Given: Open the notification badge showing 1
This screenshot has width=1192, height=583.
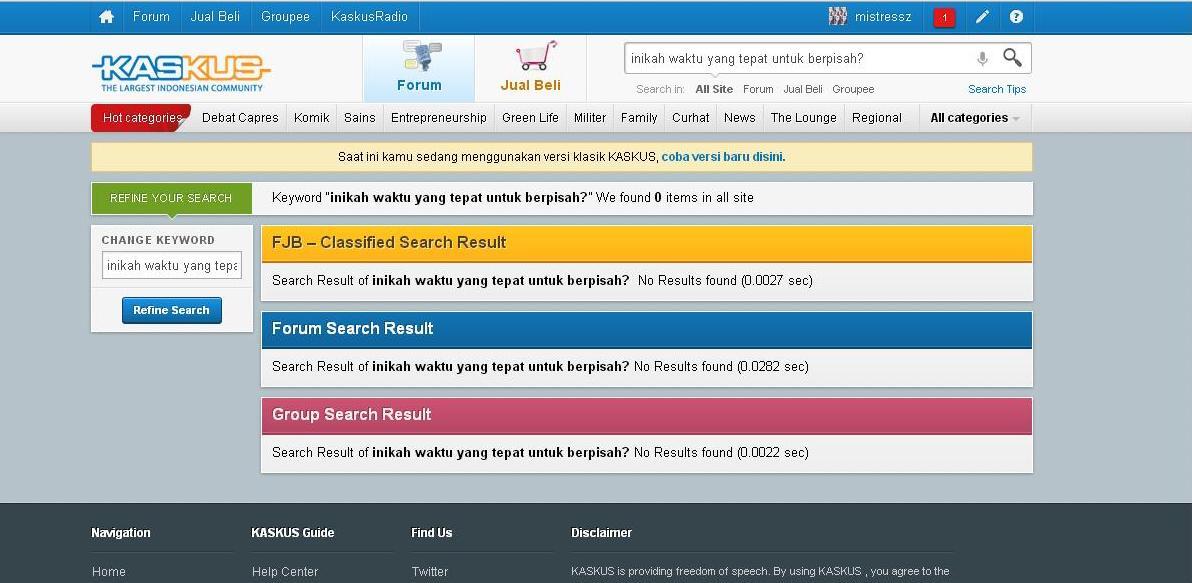Looking at the screenshot, I should [x=944, y=17].
